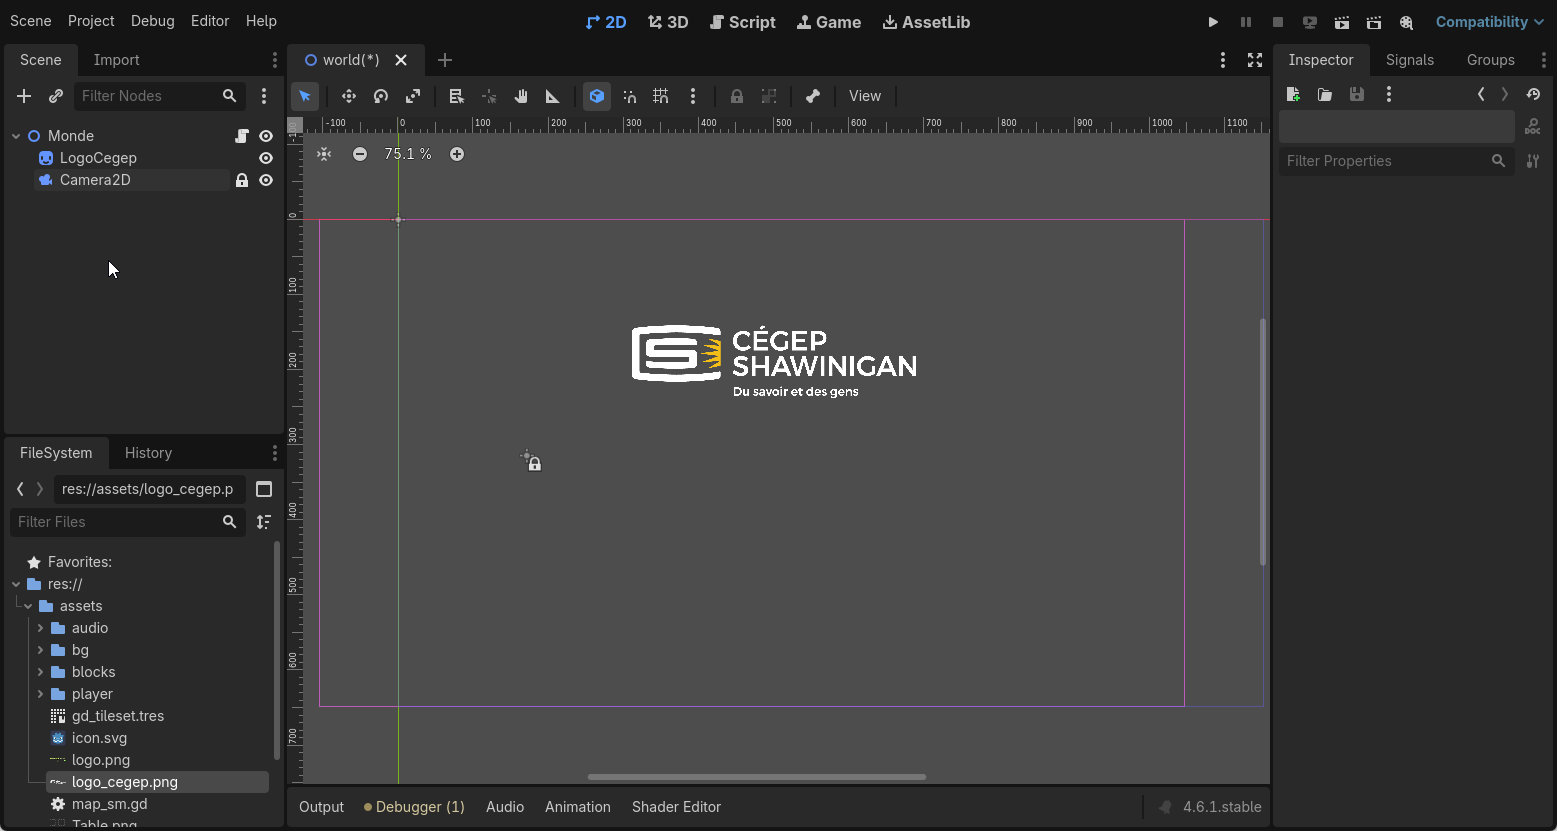Screen dimensions: 1557x831
Task: Collapse the assets folder
Action: point(28,606)
